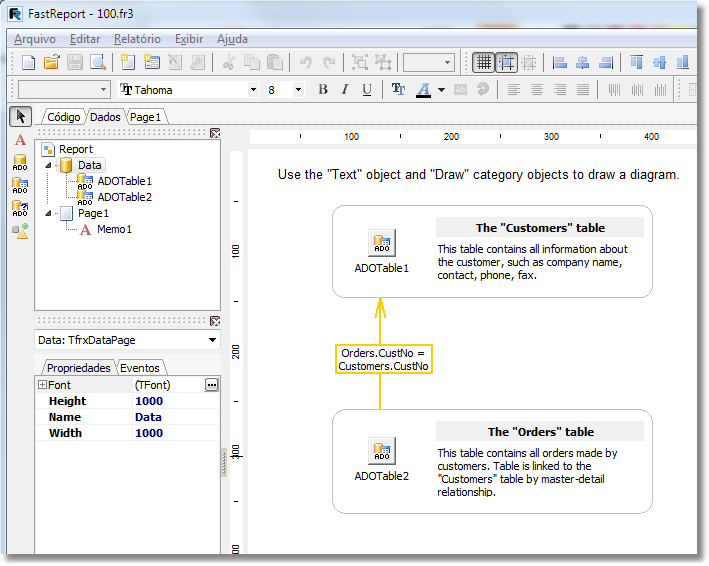Click the Font property ellipsis button
The width and height of the screenshot is (709, 566).
click(x=211, y=385)
